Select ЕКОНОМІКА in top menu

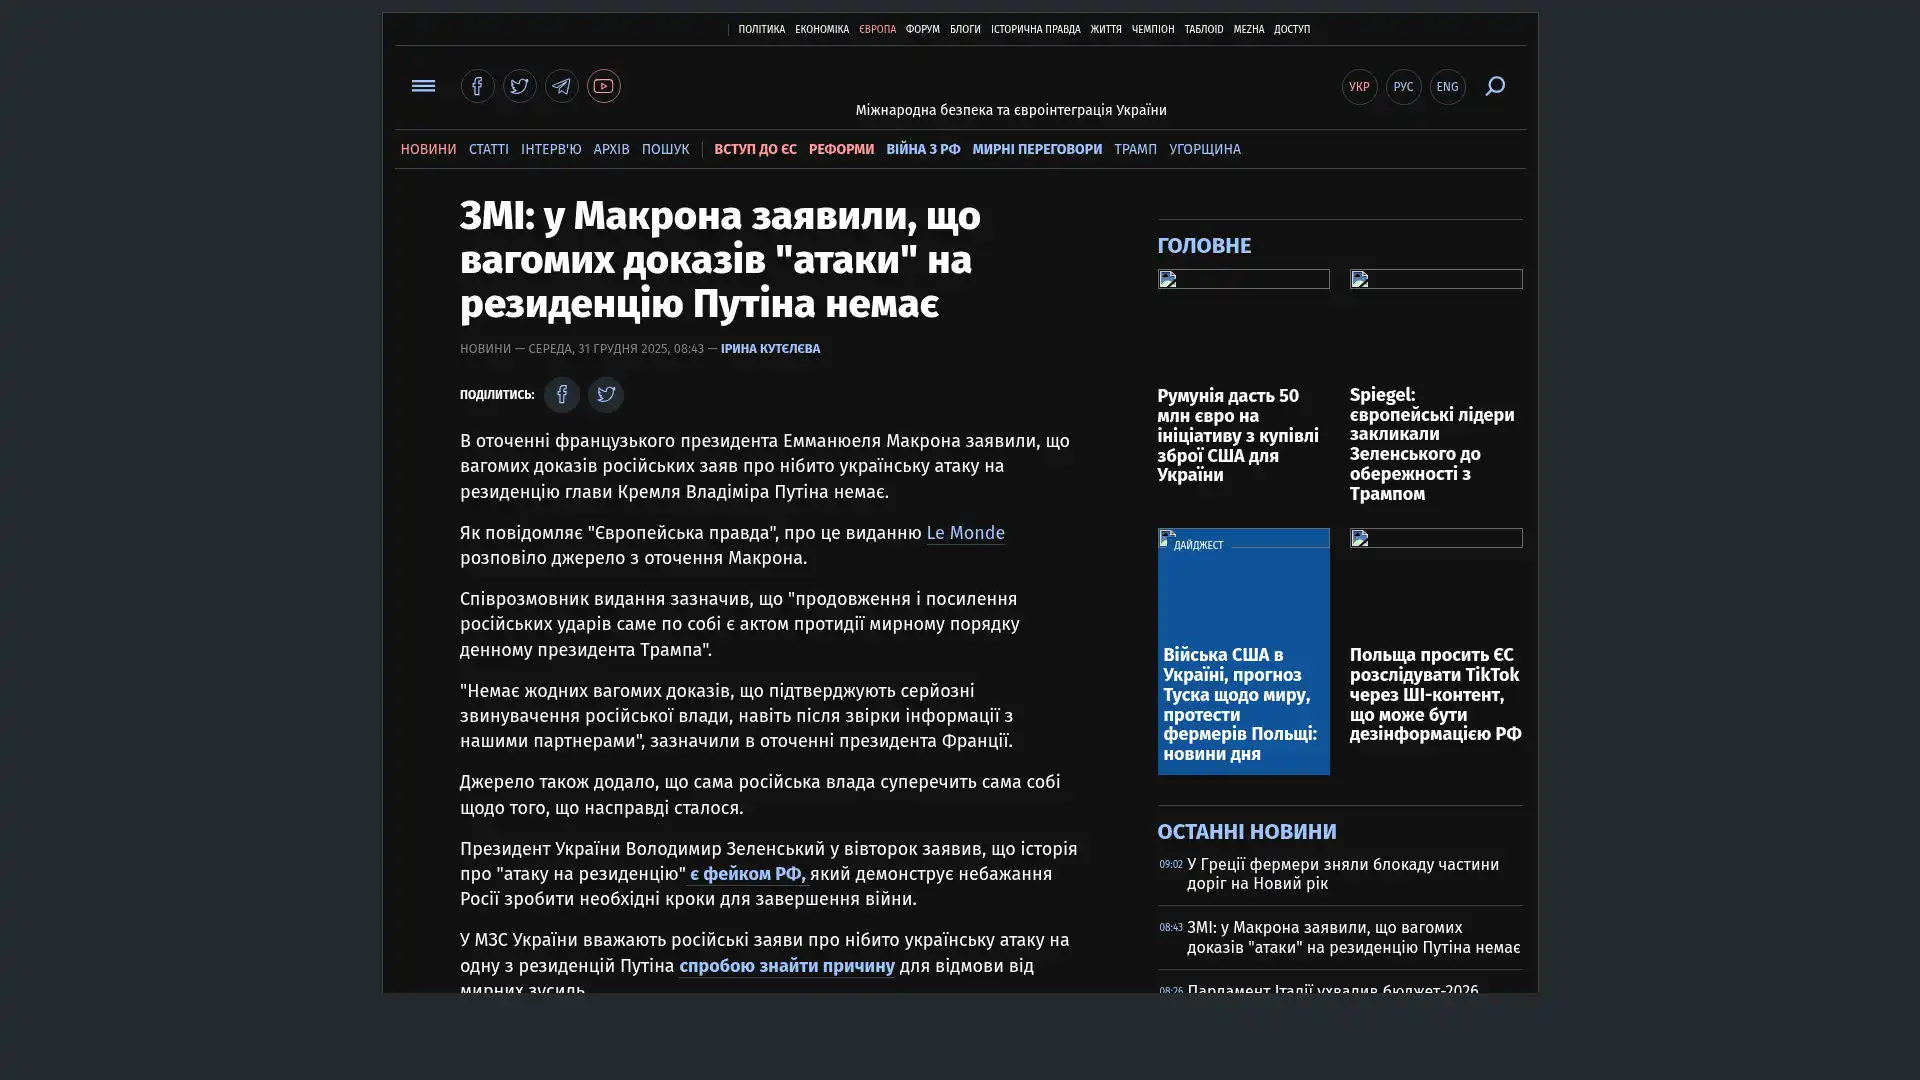coord(821,30)
